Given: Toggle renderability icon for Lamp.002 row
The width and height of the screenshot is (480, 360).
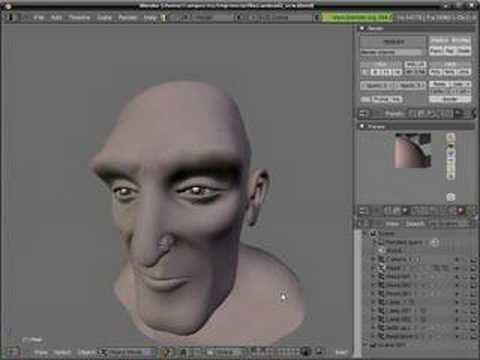Looking at the screenshot, I should pyautogui.click(x=474, y=319).
